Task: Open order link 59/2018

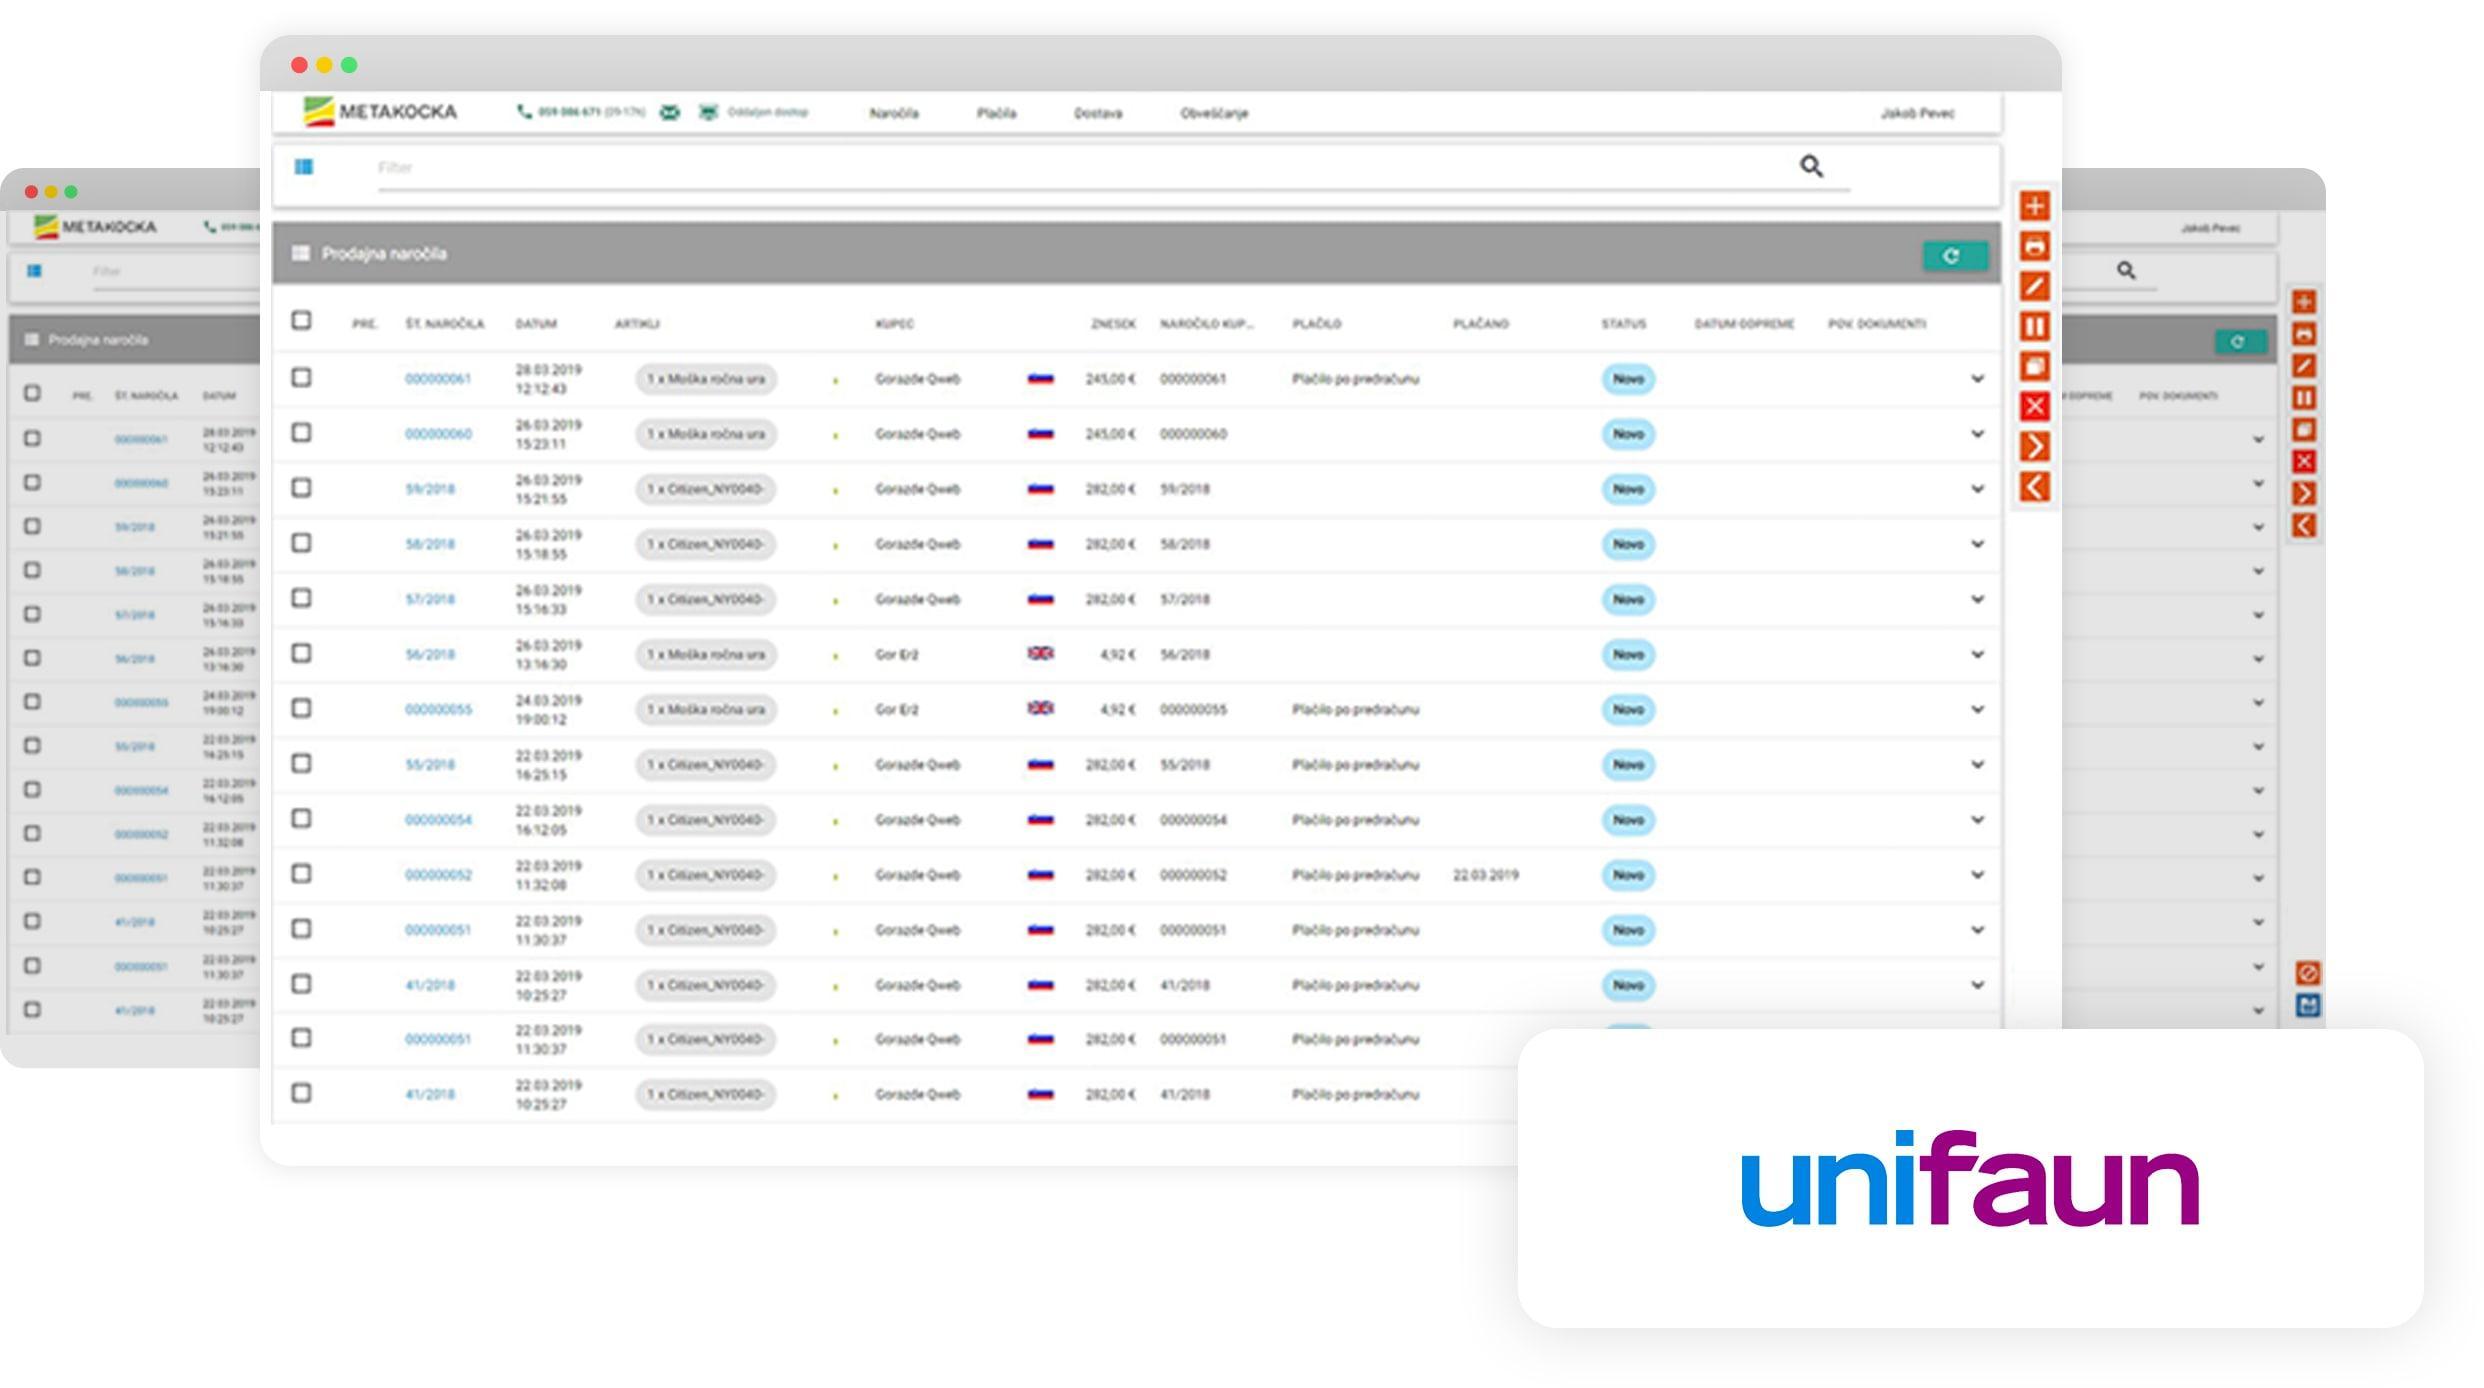Action: (430, 489)
